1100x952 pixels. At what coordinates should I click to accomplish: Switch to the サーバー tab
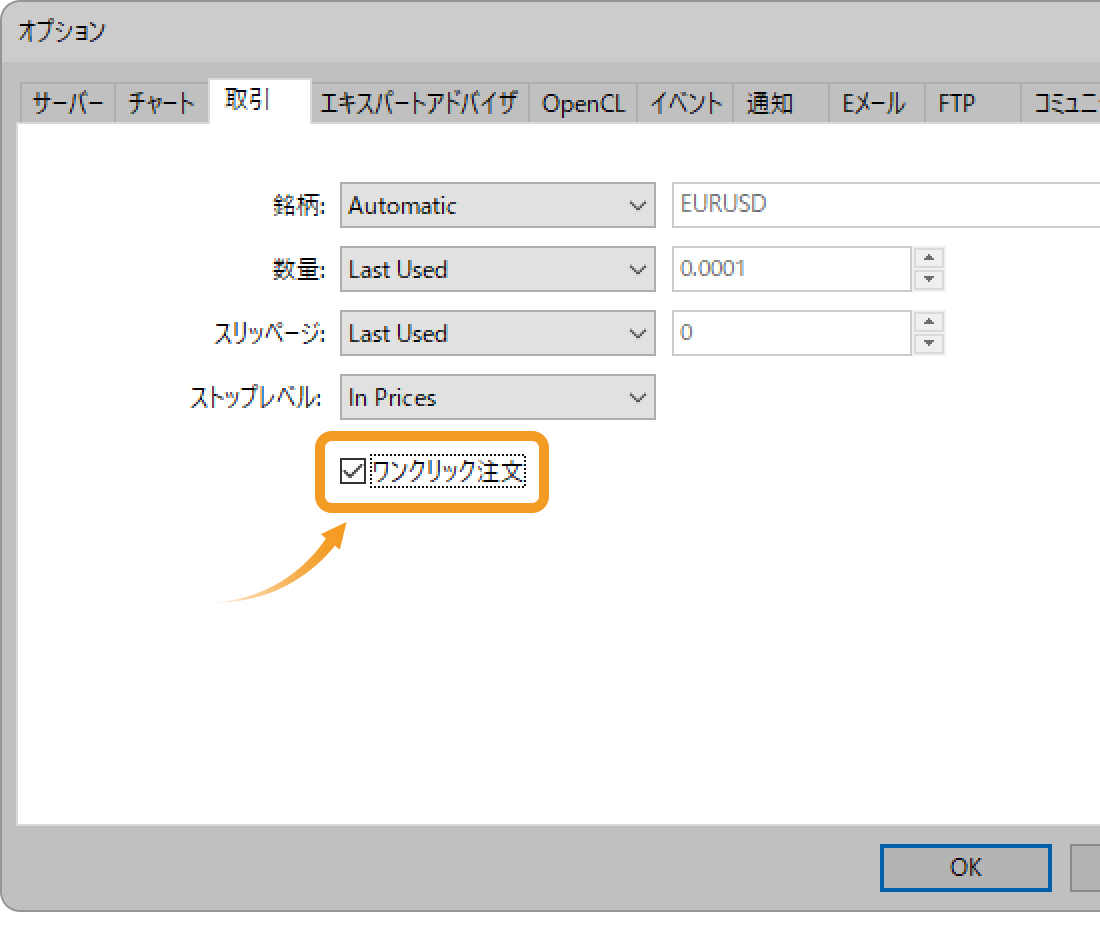68,103
